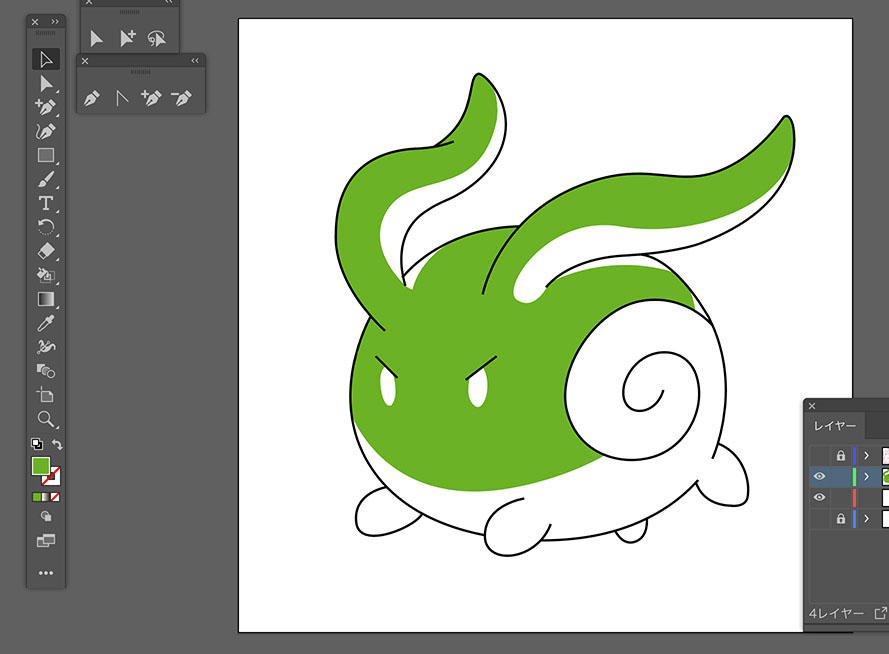Viewport: 889px width, 654px height.
Task: Select the Type tool
Action: coord(46,203)
